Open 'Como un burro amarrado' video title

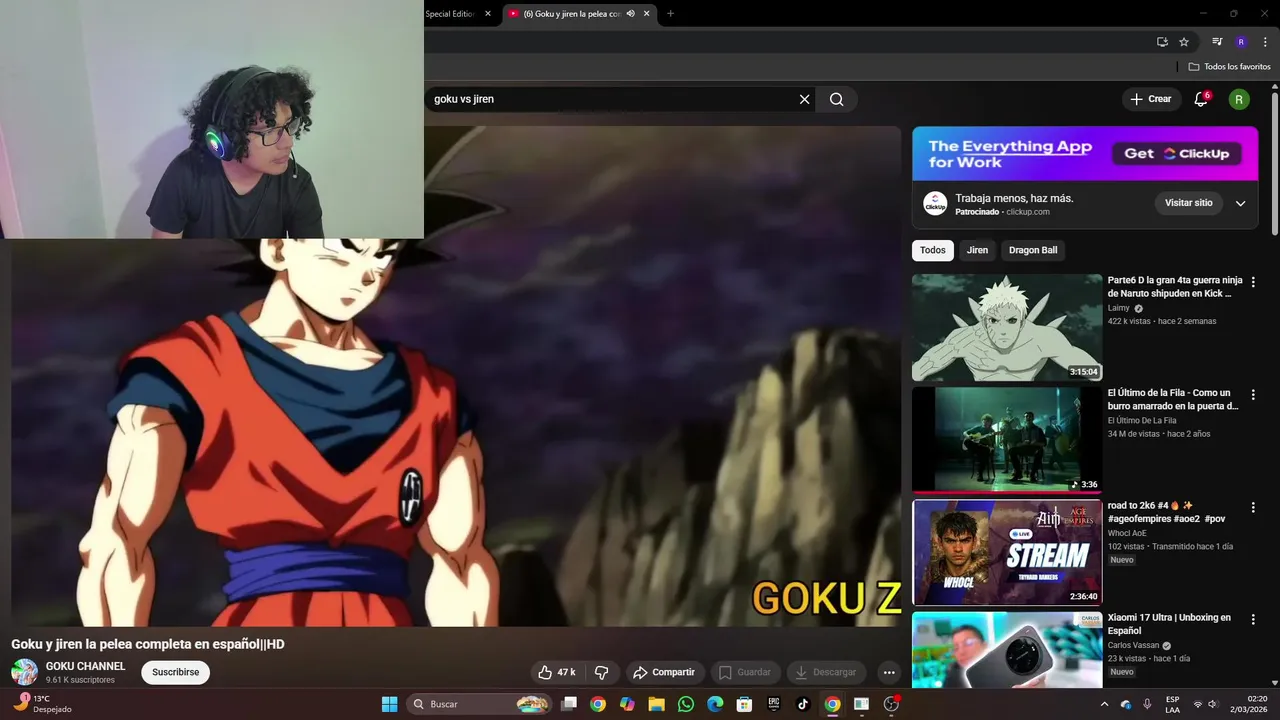[x=1173, y=400]
